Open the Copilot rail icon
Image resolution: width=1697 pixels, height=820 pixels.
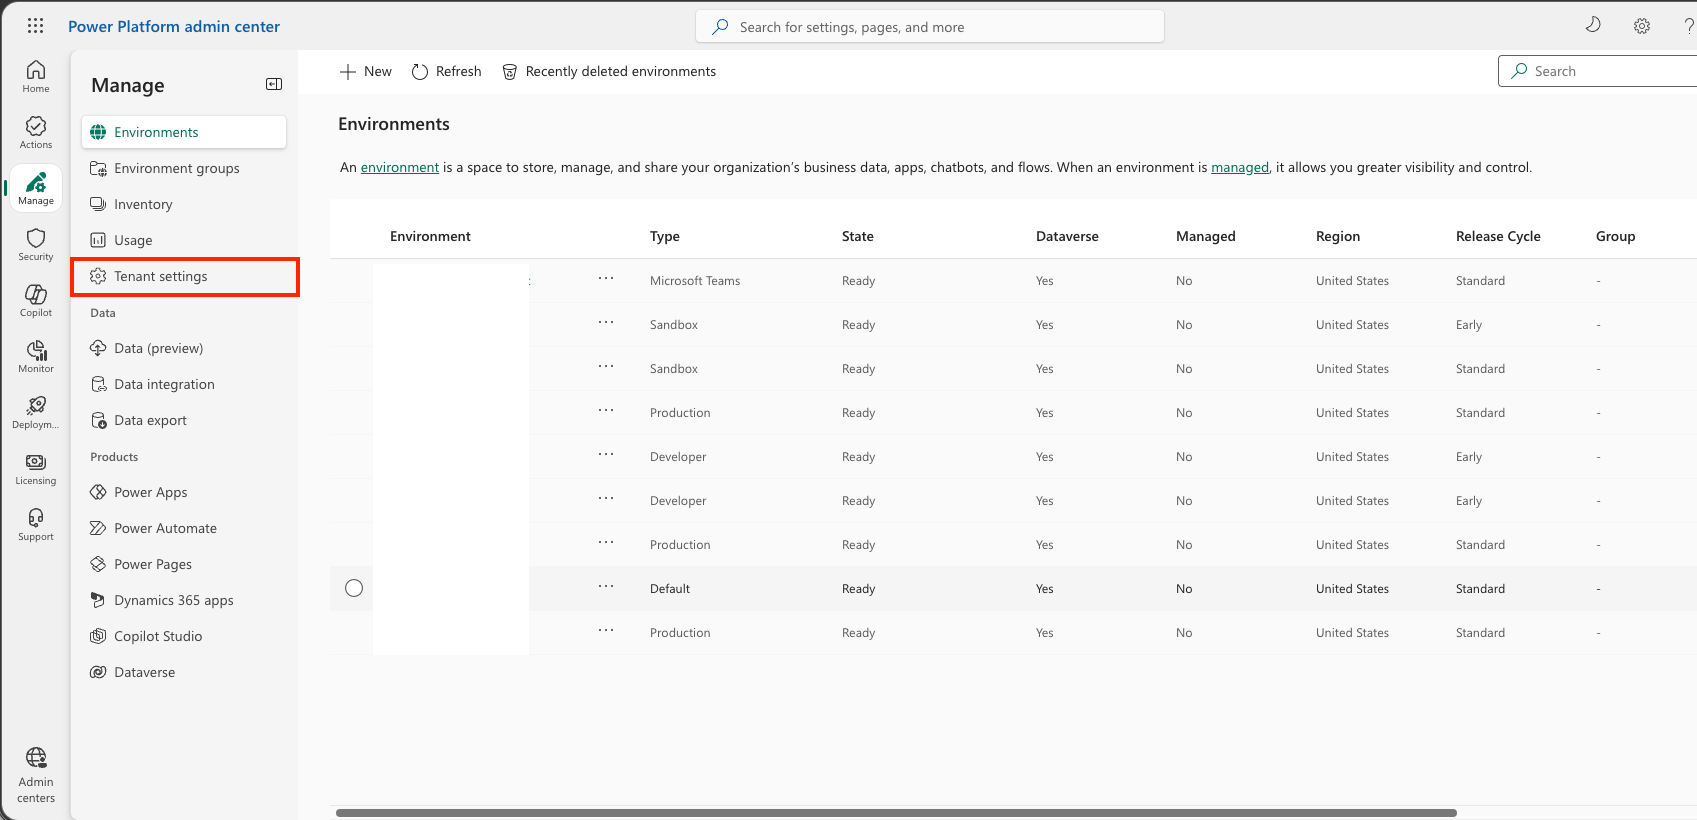36,300
